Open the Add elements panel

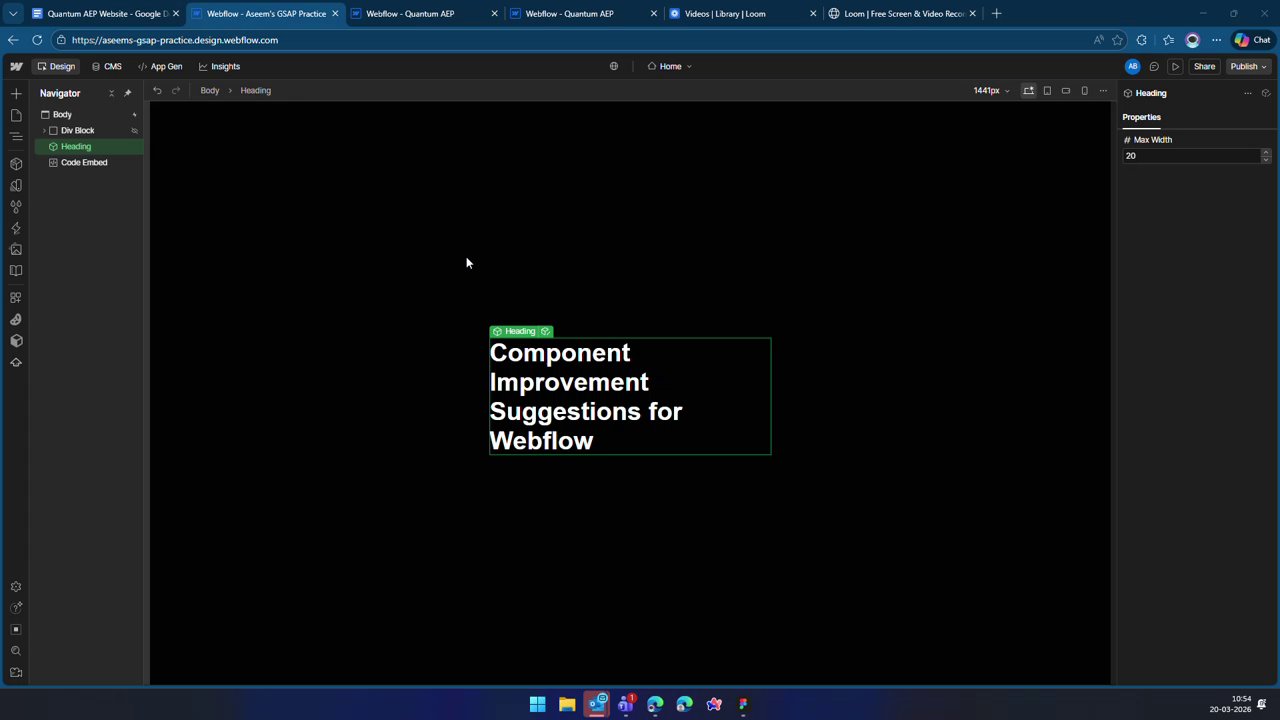click(15, 93)
